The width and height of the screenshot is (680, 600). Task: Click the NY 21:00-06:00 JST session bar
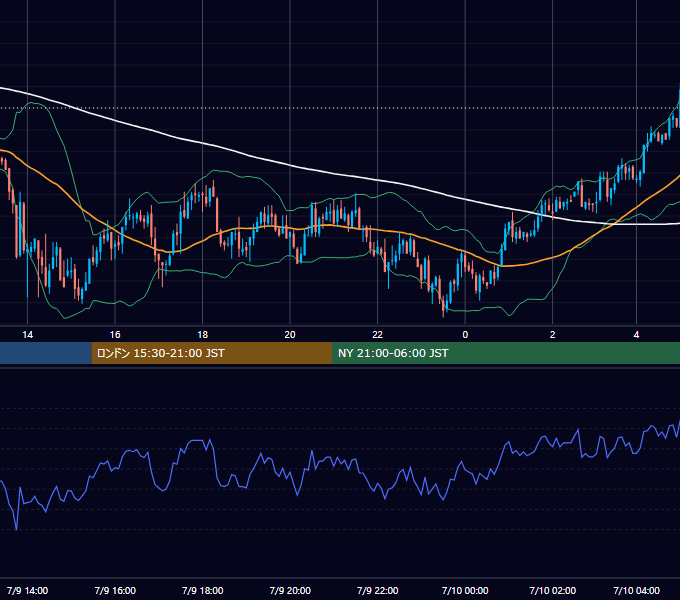click(x=506, y=353)
